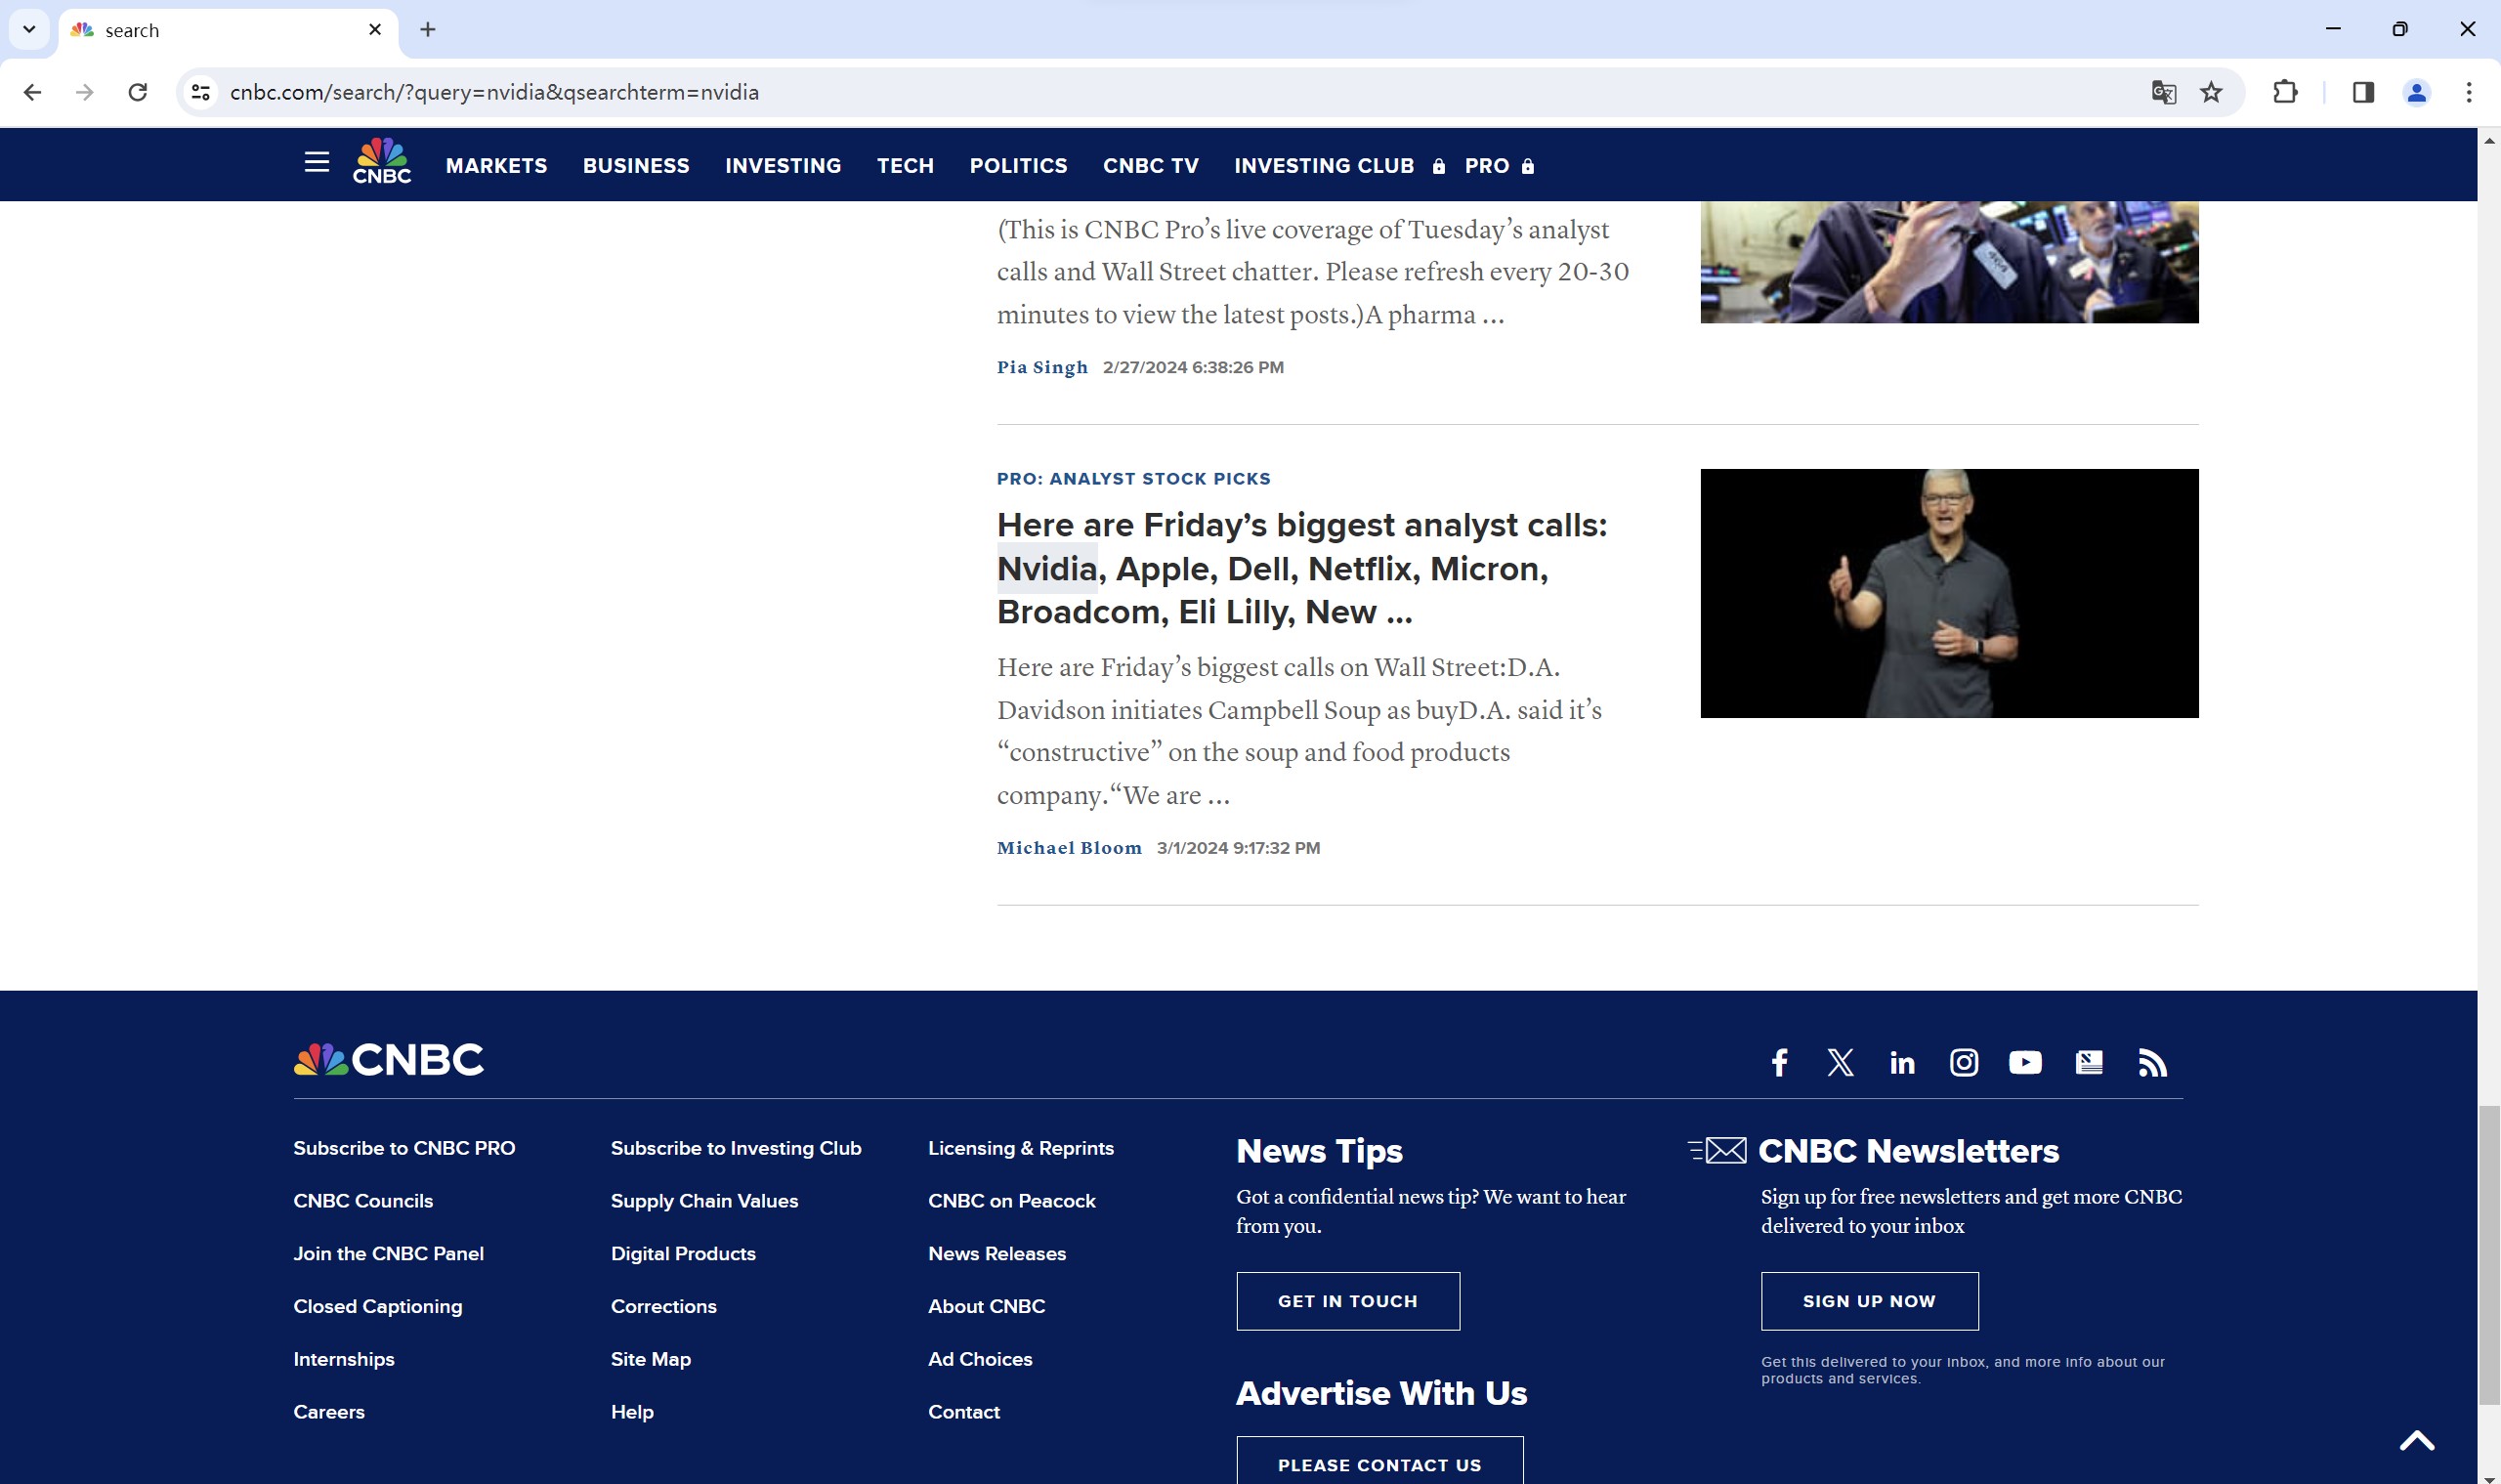Open Digital Products link
The width and height of the screenshot is (2501, 1484).
pos(683,1253)
